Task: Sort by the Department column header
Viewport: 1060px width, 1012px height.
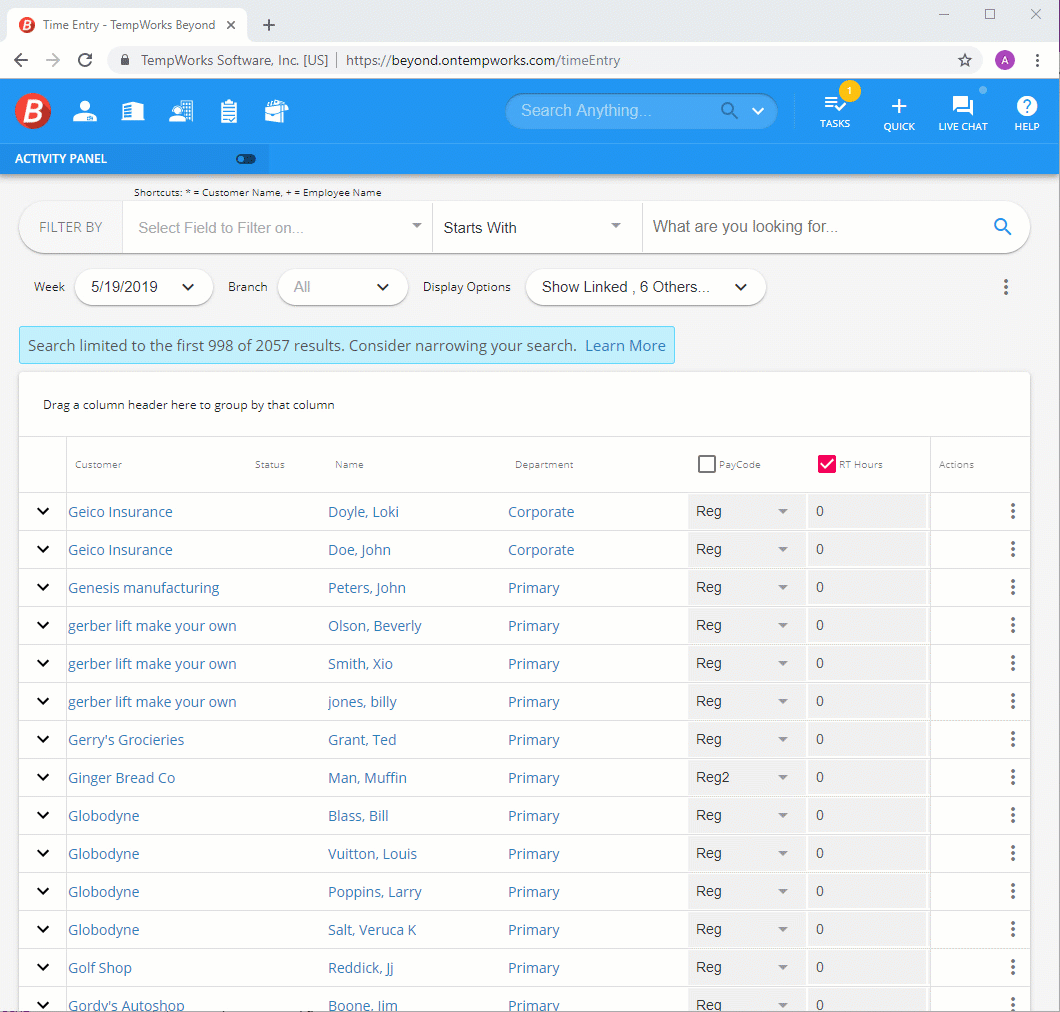Action: tap(544, 464)
